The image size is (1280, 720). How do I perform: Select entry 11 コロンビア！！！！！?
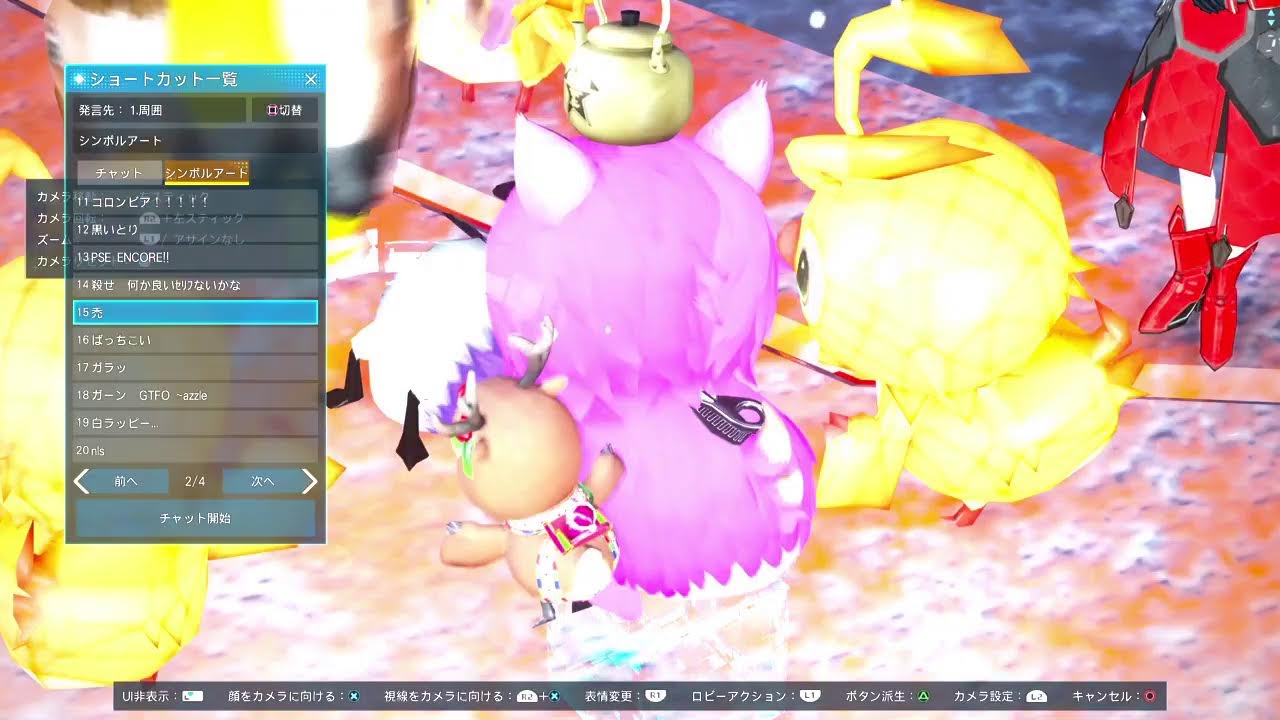coord(196,202)
